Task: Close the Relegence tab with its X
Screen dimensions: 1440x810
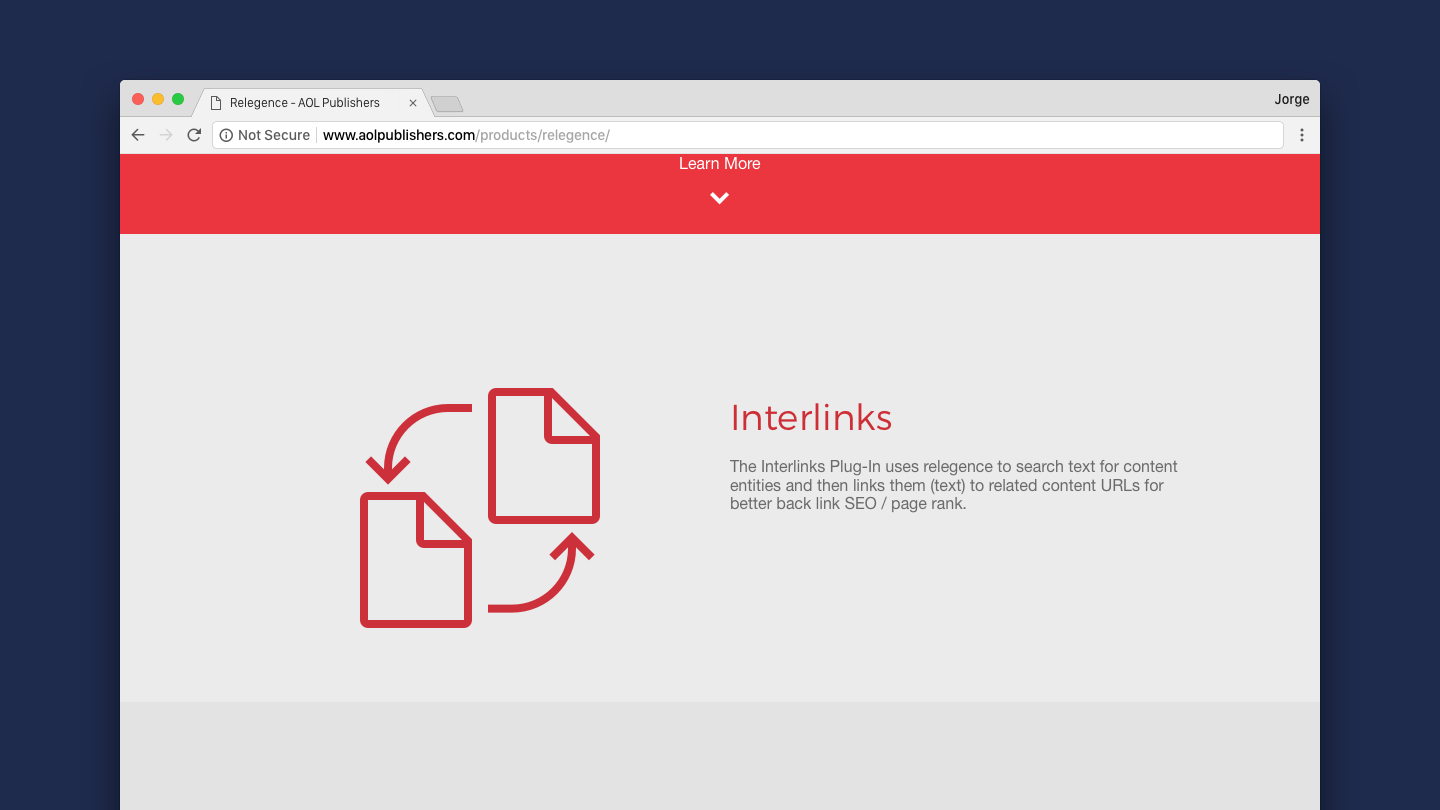Action: tap(413, 103)
